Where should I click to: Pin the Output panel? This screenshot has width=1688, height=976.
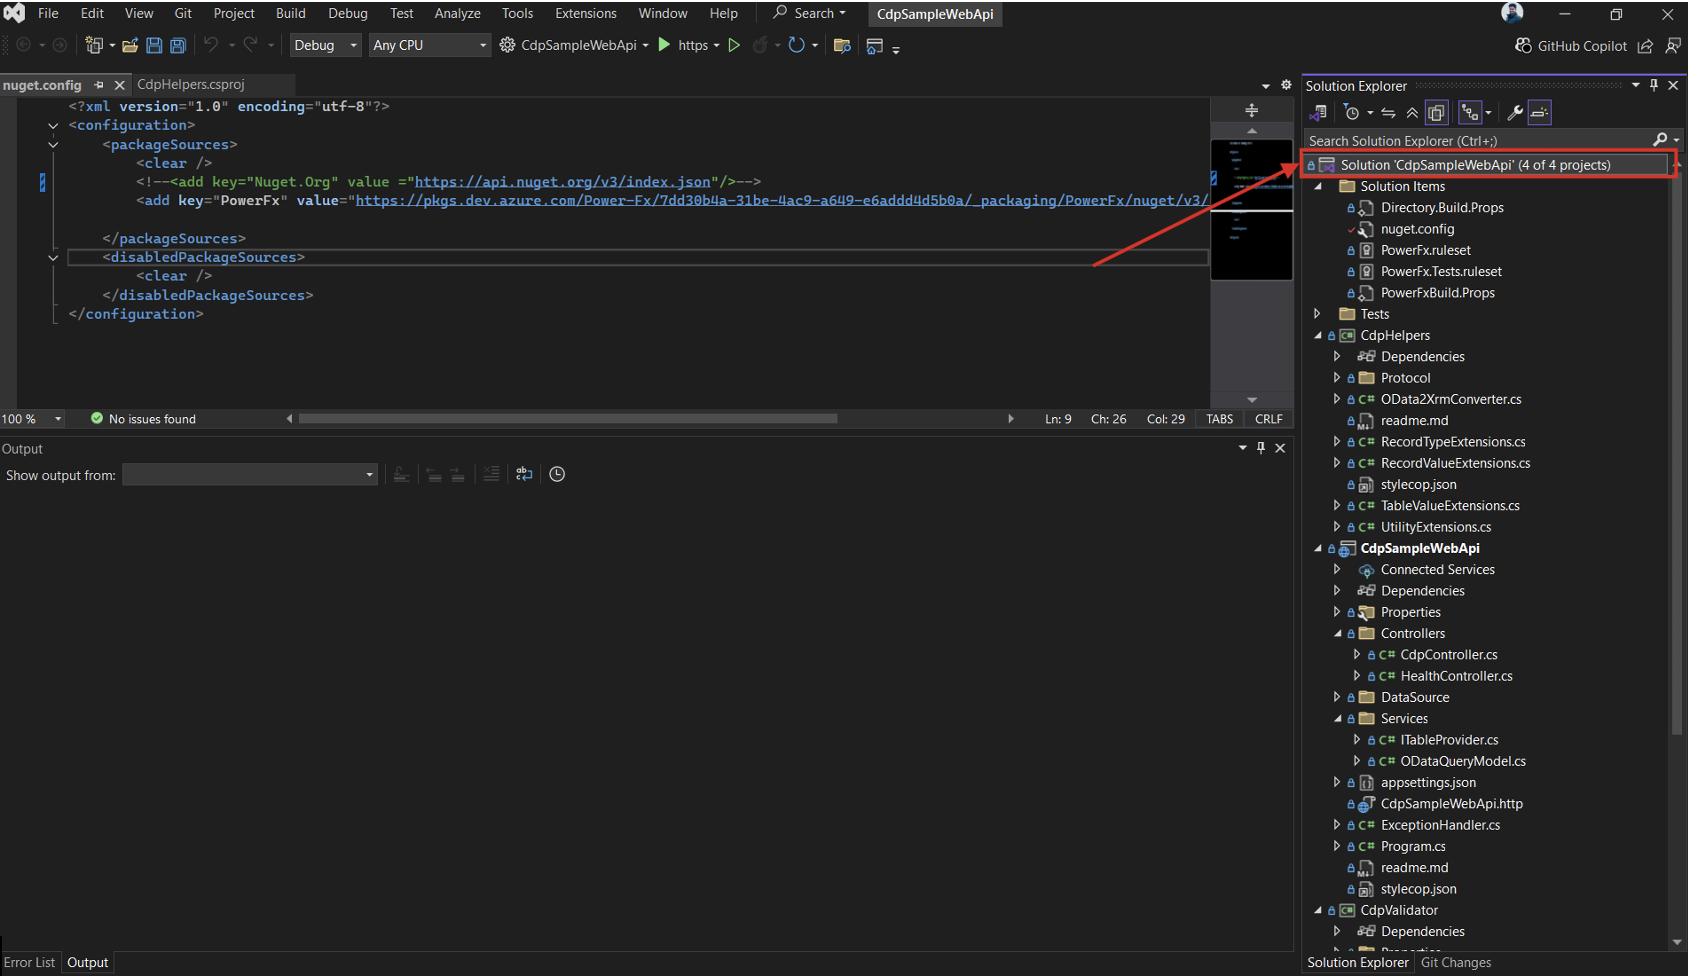1261,448
